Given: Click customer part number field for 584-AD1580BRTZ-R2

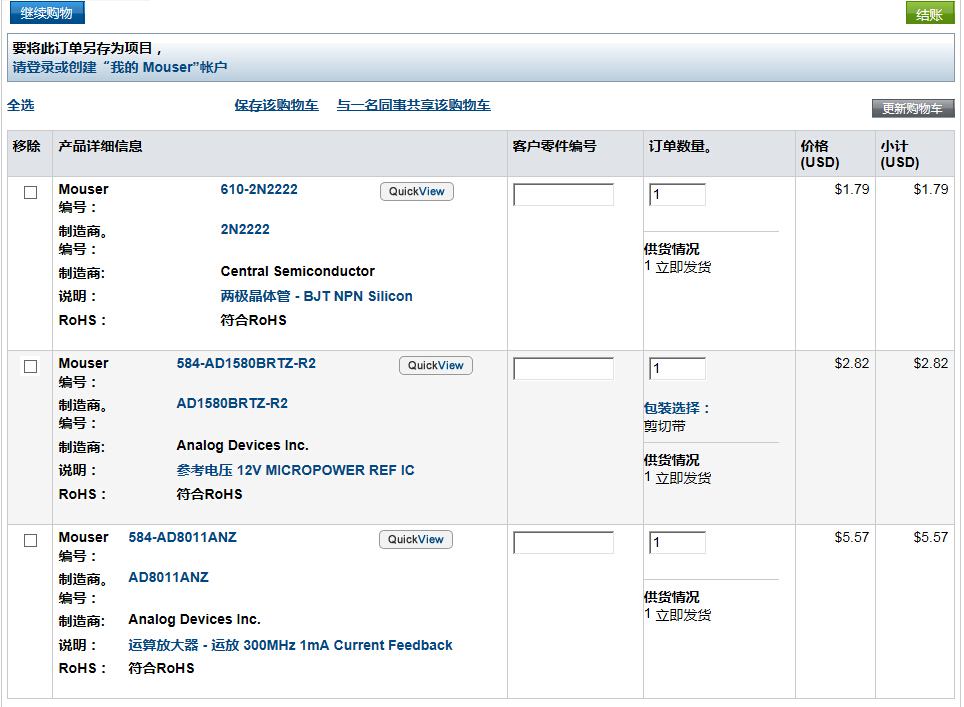Looking at the screenshot, I should click(563, 369).
